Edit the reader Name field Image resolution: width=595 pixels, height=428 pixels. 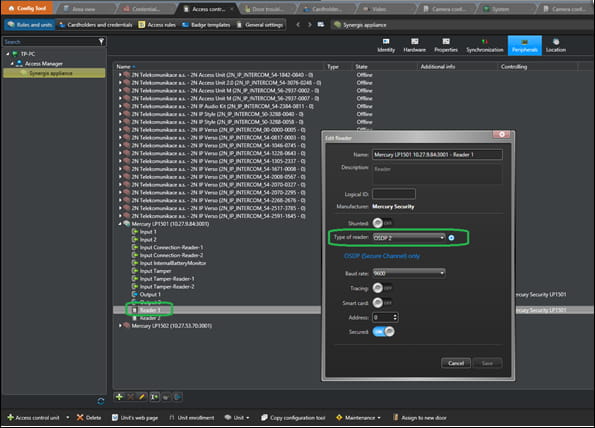pyautogui.click(x=437, y=154)
